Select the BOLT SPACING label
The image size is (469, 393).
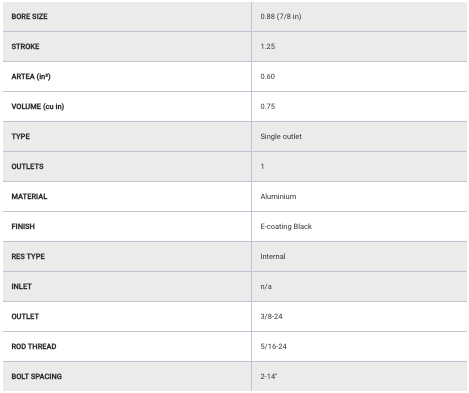pos(37,376)
